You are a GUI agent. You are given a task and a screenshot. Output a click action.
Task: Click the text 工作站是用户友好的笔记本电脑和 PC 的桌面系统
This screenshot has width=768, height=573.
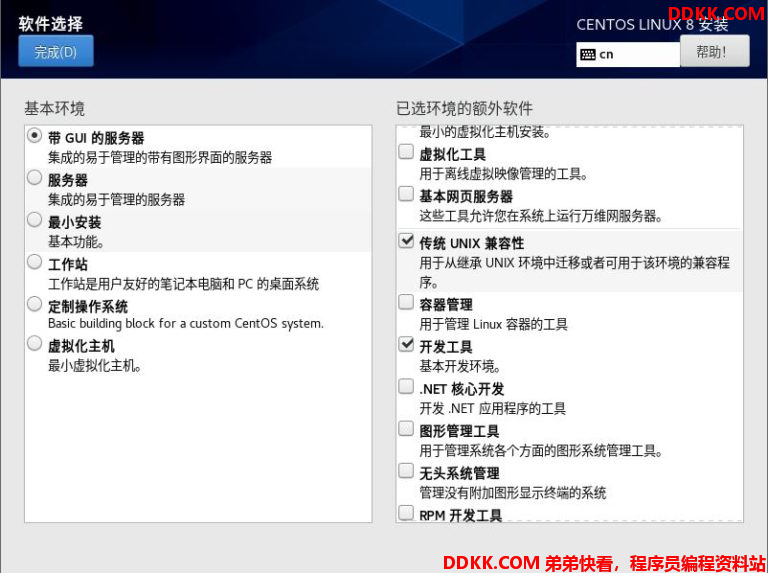pos(183,284)
